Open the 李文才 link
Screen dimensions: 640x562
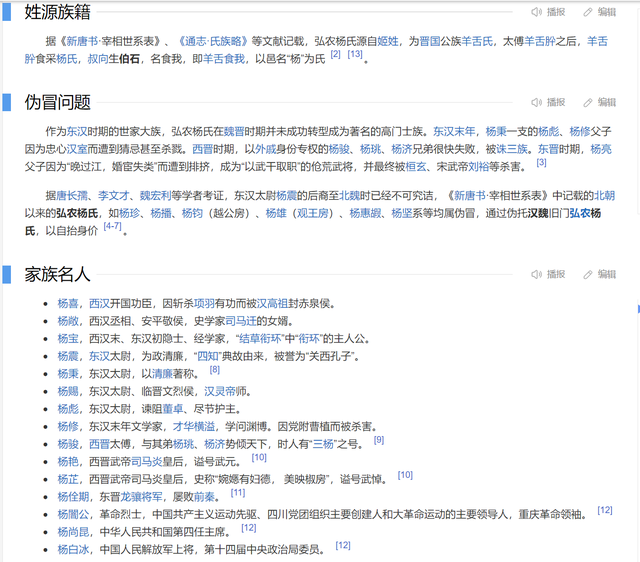(114, 196)
